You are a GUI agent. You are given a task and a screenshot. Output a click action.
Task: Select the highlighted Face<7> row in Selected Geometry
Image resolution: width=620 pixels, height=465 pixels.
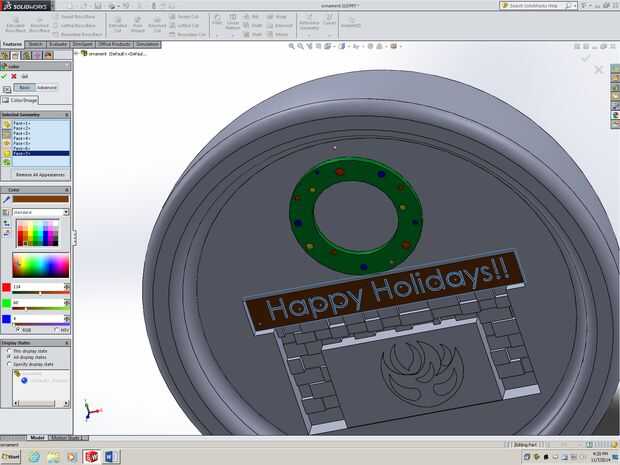point(41,153)
